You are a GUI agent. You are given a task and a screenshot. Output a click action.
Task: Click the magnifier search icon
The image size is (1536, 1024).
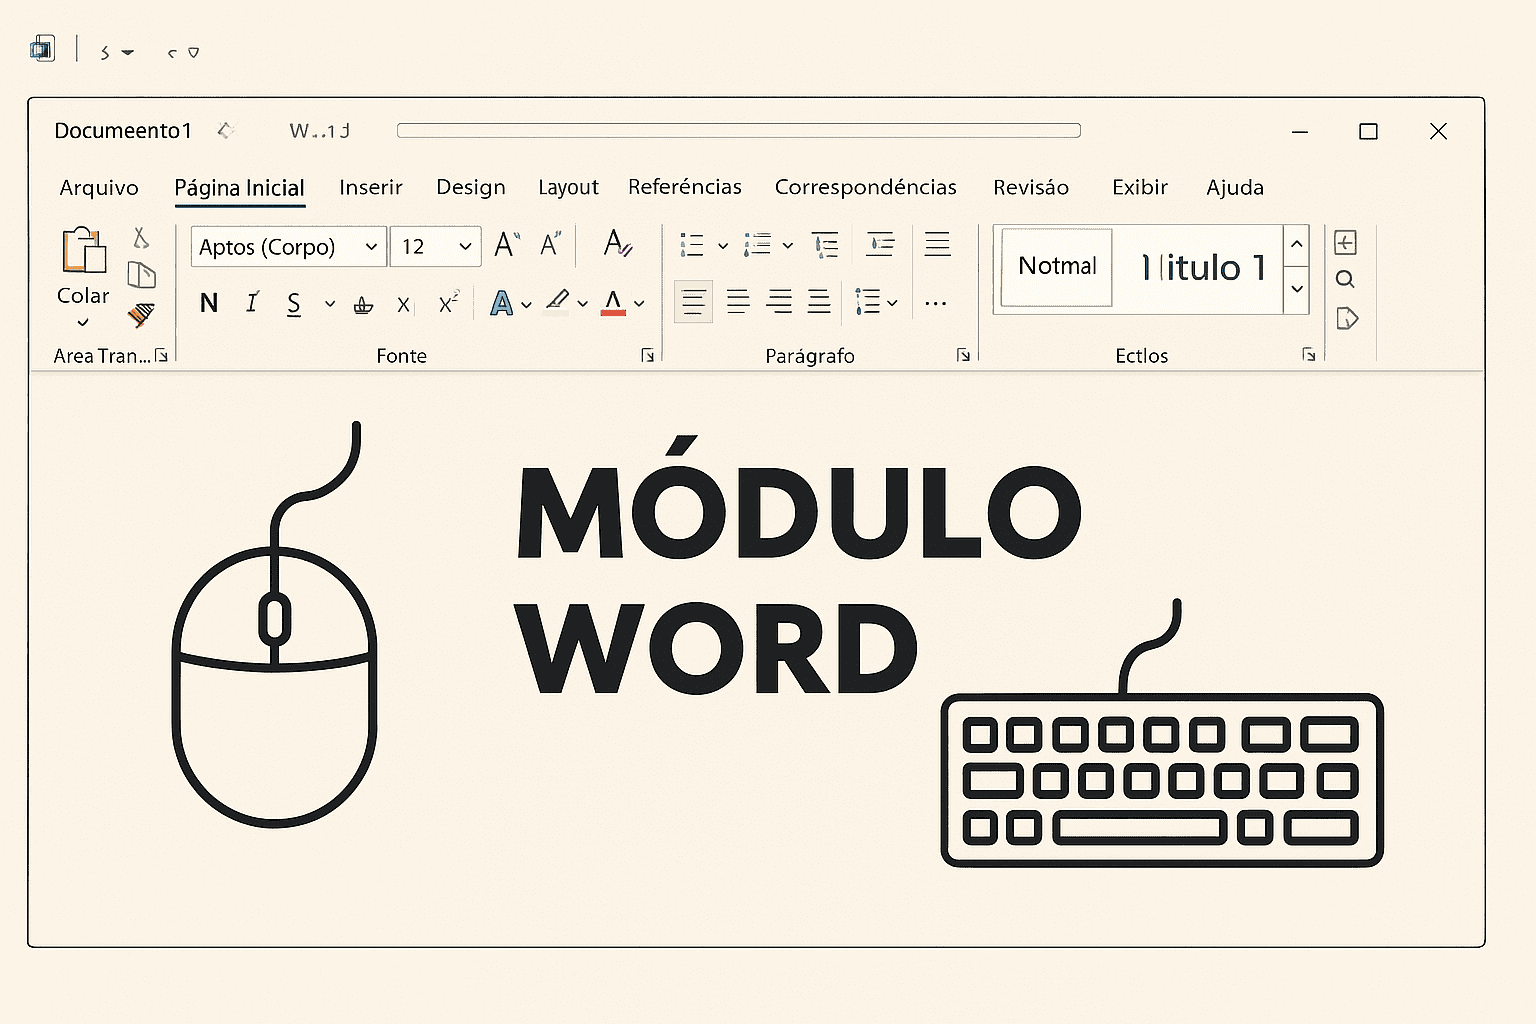pyautogui.click(x=1345, y=279)
